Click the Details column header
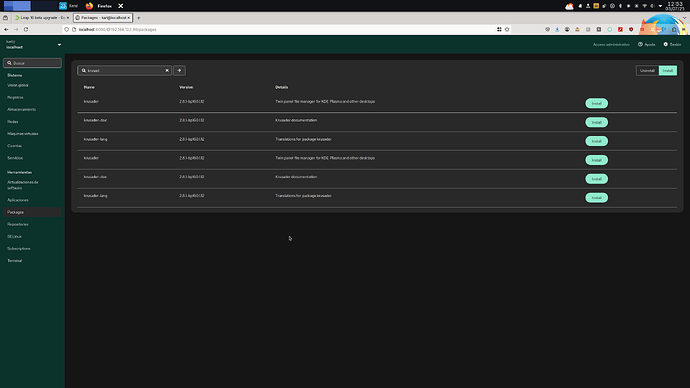 [282, 87]
